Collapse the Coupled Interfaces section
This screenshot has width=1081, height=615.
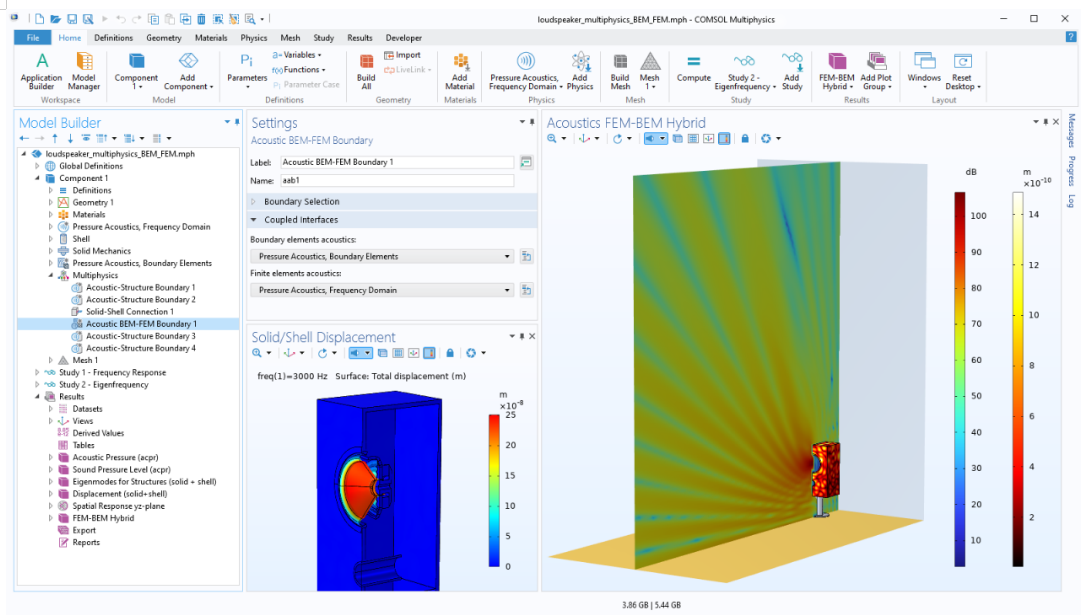(254, 220)
